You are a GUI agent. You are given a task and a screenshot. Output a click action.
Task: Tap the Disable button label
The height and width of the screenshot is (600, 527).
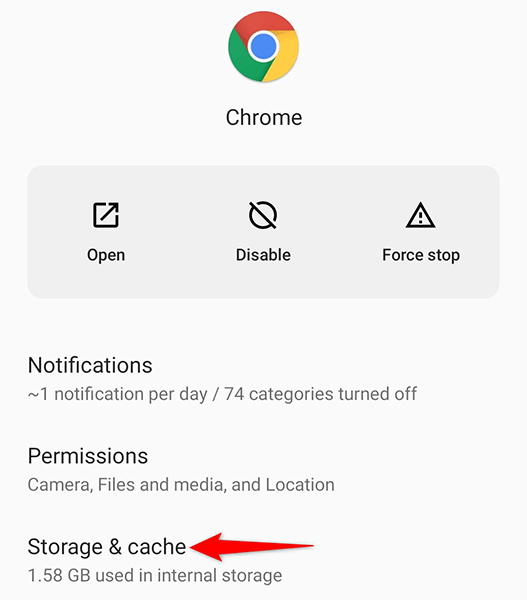(x=263, y=255)
